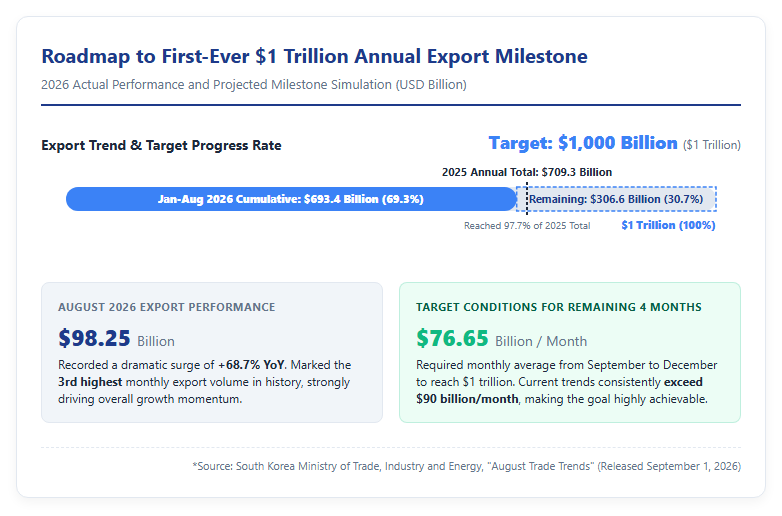The width and height of the screenshot is (782, 516).
Task: Click the Remaining $306.6 Billion bar segment
Action: 616,199
